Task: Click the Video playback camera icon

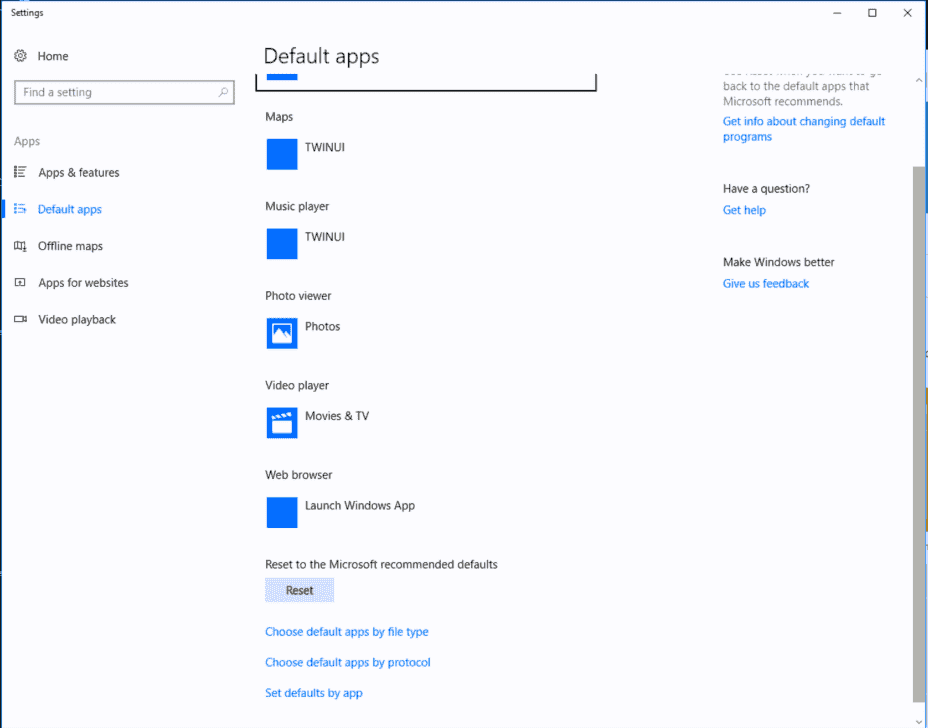Action: 20,319
